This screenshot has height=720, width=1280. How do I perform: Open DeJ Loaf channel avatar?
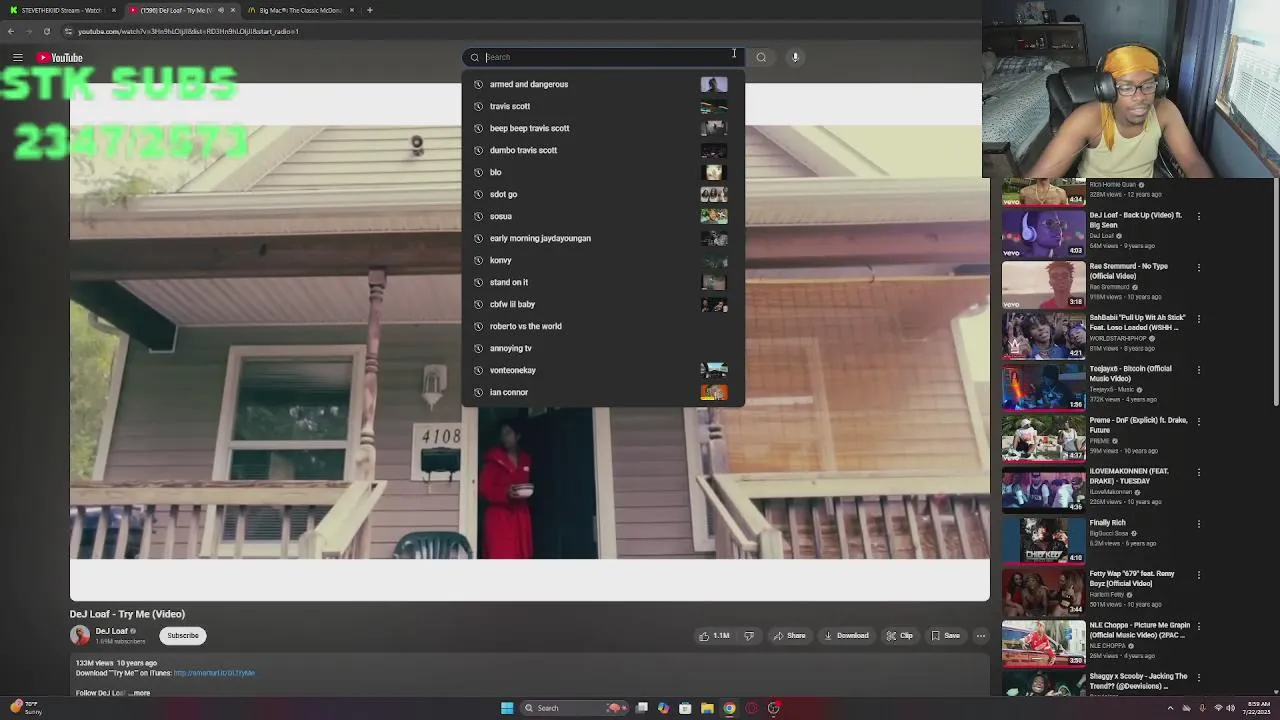[79, 635]
